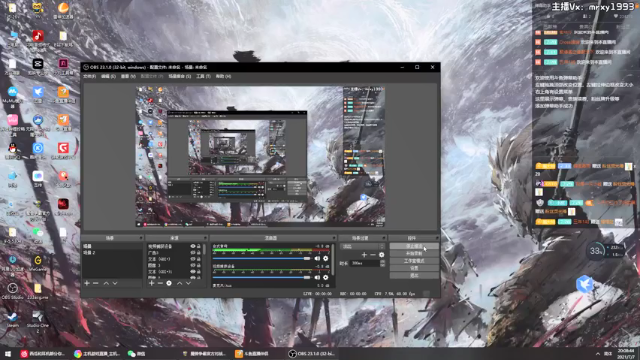
Task: Click the blue bird floating widget on desktop
Action: tap(584, 284)
